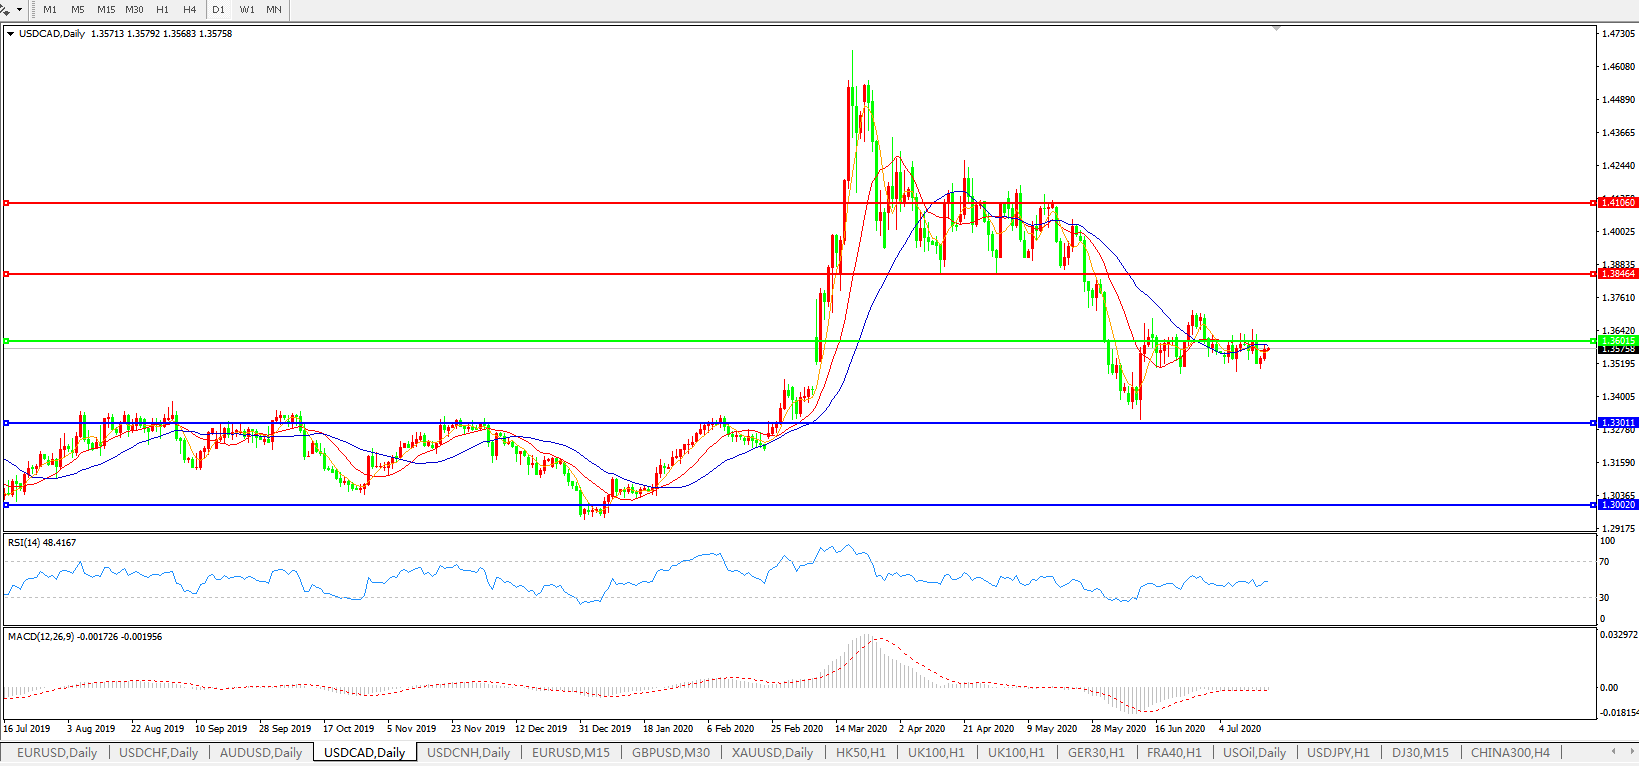Click the drawing tool icon at top-left
The width and height of the screenshot is (1639, 766).
[x=6, y=9]
